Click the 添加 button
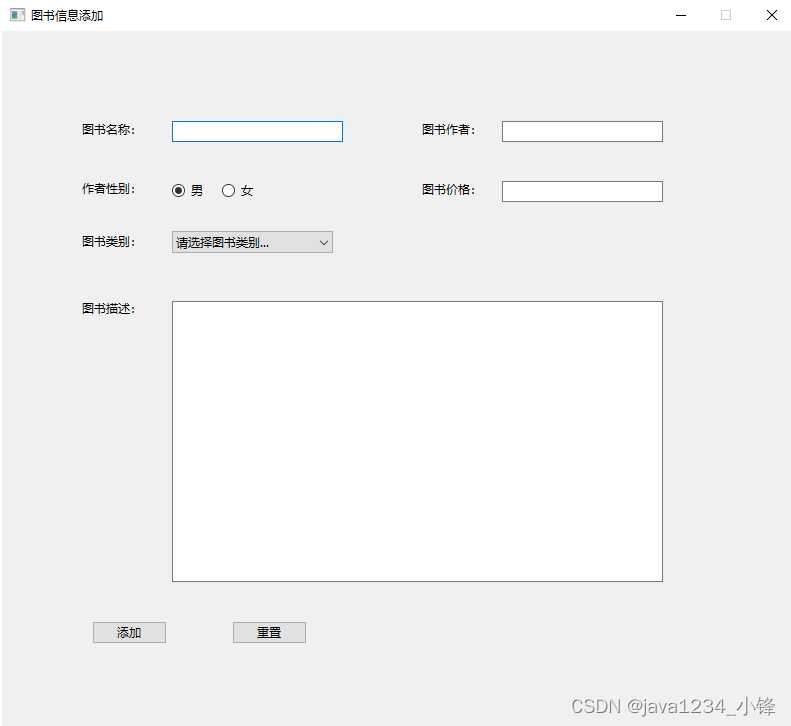The height and width of the screenshot is (726, 791). tap(129, 632)
